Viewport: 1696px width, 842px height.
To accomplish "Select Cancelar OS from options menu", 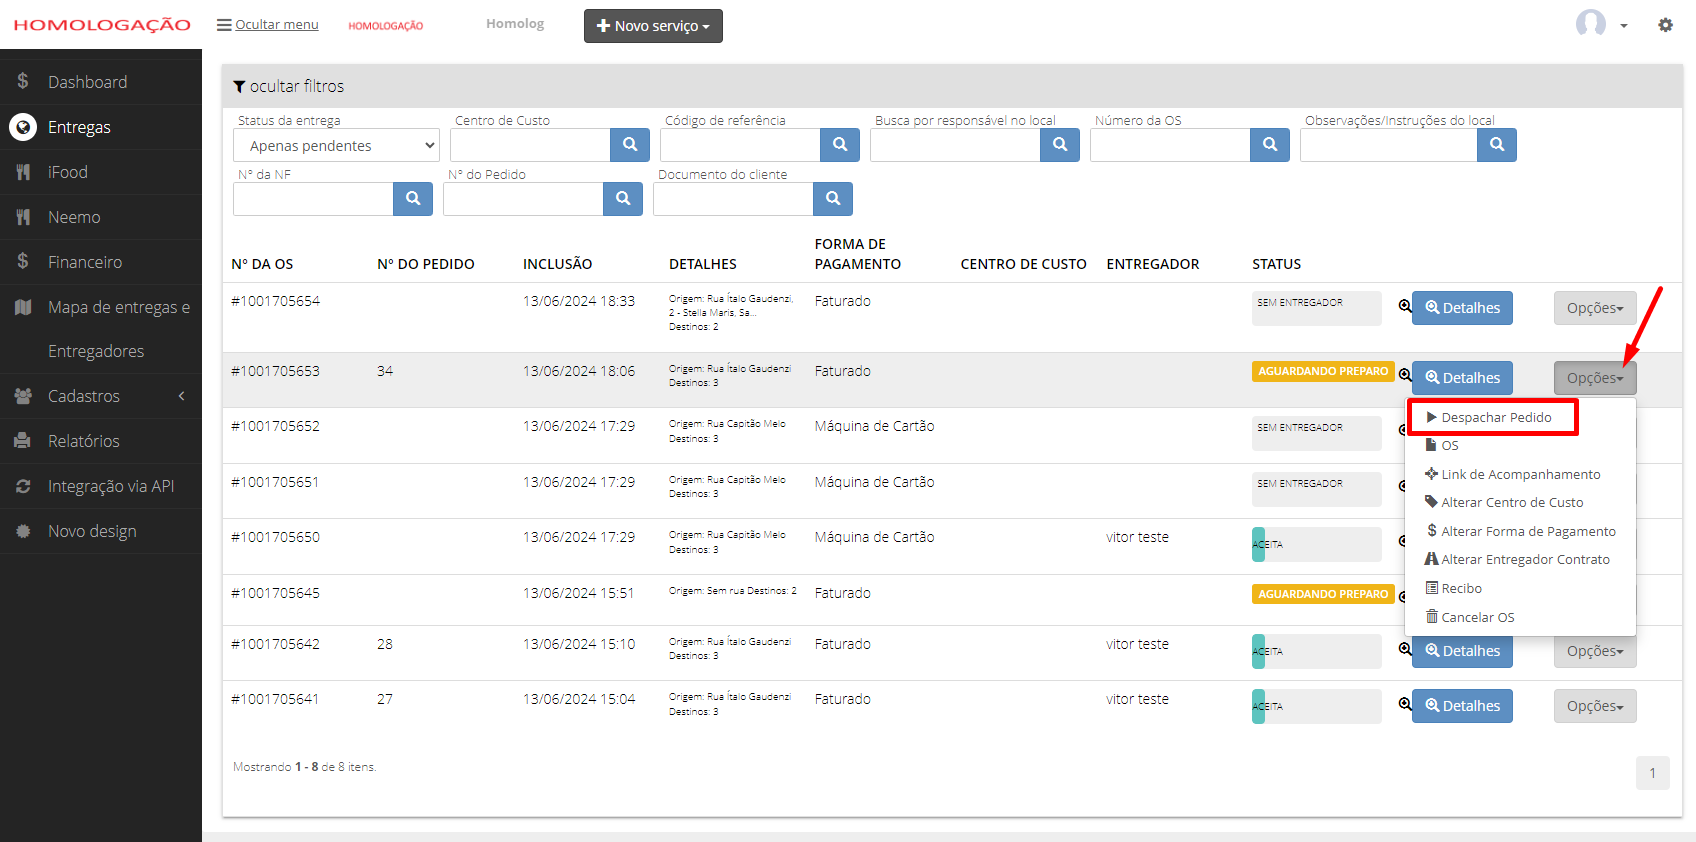I will [1520, 617].
